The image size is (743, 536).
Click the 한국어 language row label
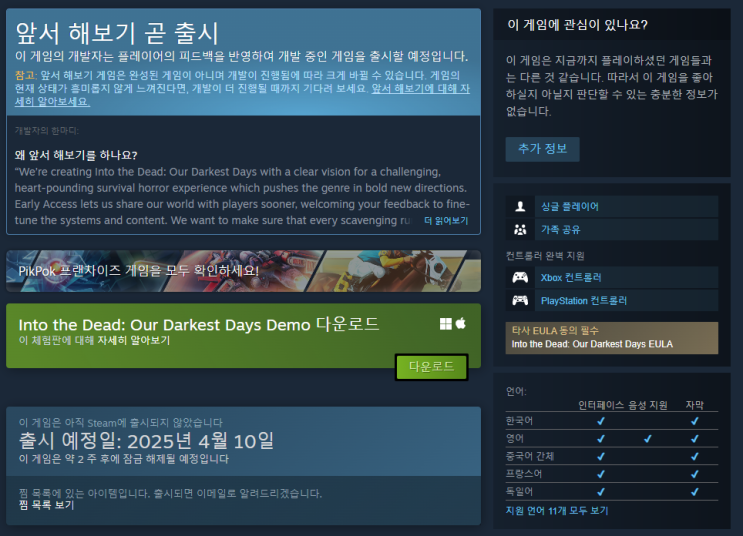pyautogui.click(x=519, y=421)
